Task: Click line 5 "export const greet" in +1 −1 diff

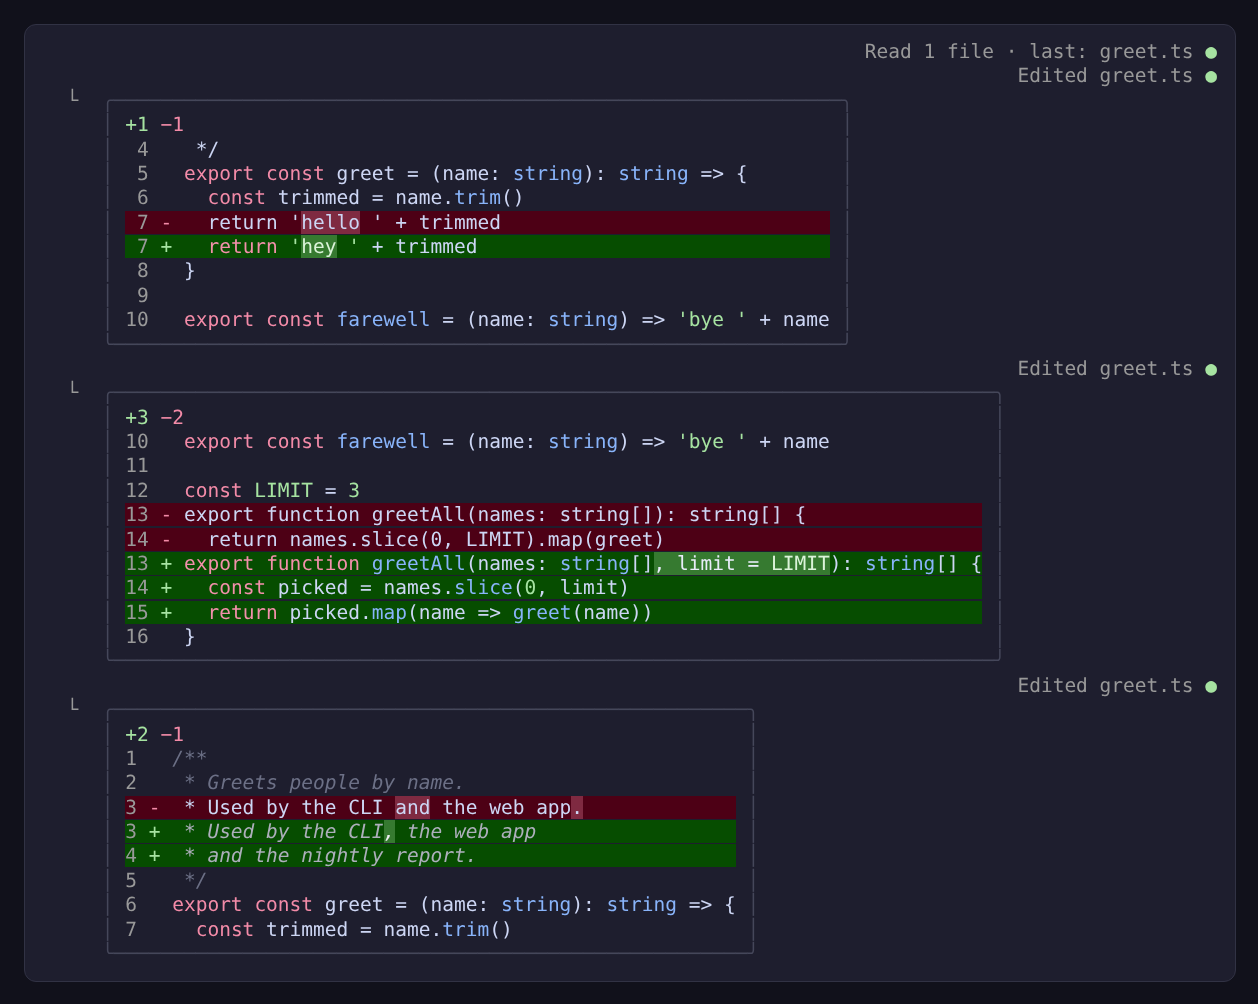Action: pyautogui.click(x=465, y=173)
